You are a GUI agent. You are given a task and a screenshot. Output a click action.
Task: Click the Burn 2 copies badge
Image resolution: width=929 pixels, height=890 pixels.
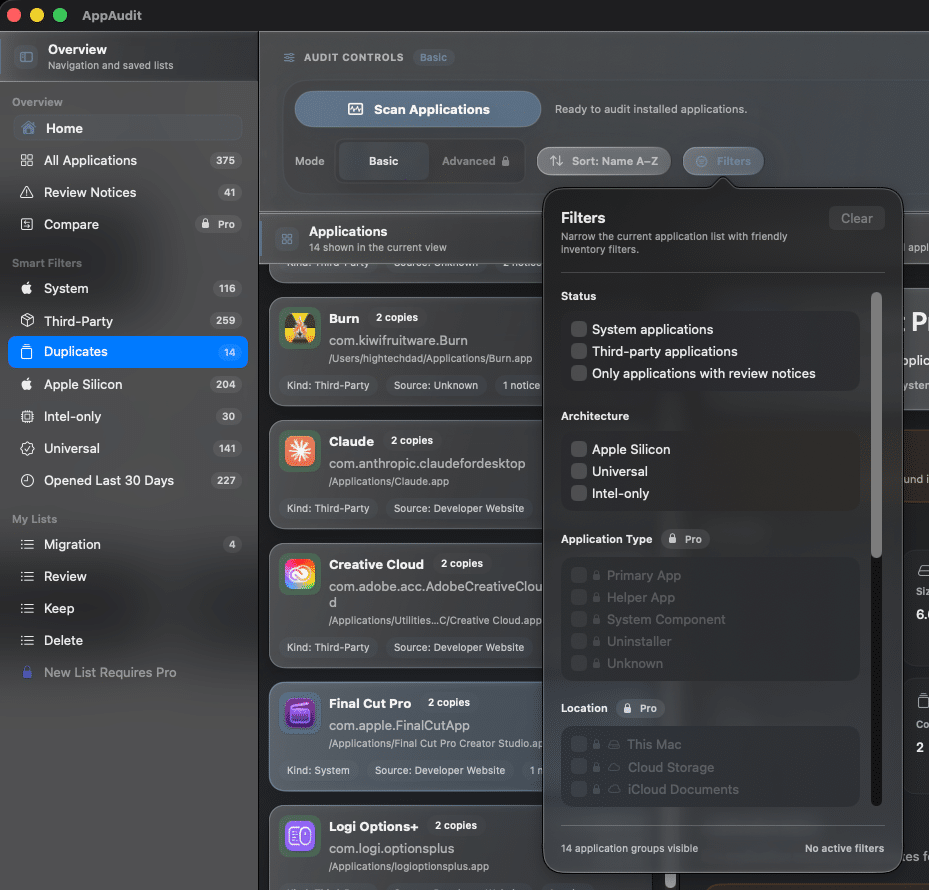pos(396,318)
